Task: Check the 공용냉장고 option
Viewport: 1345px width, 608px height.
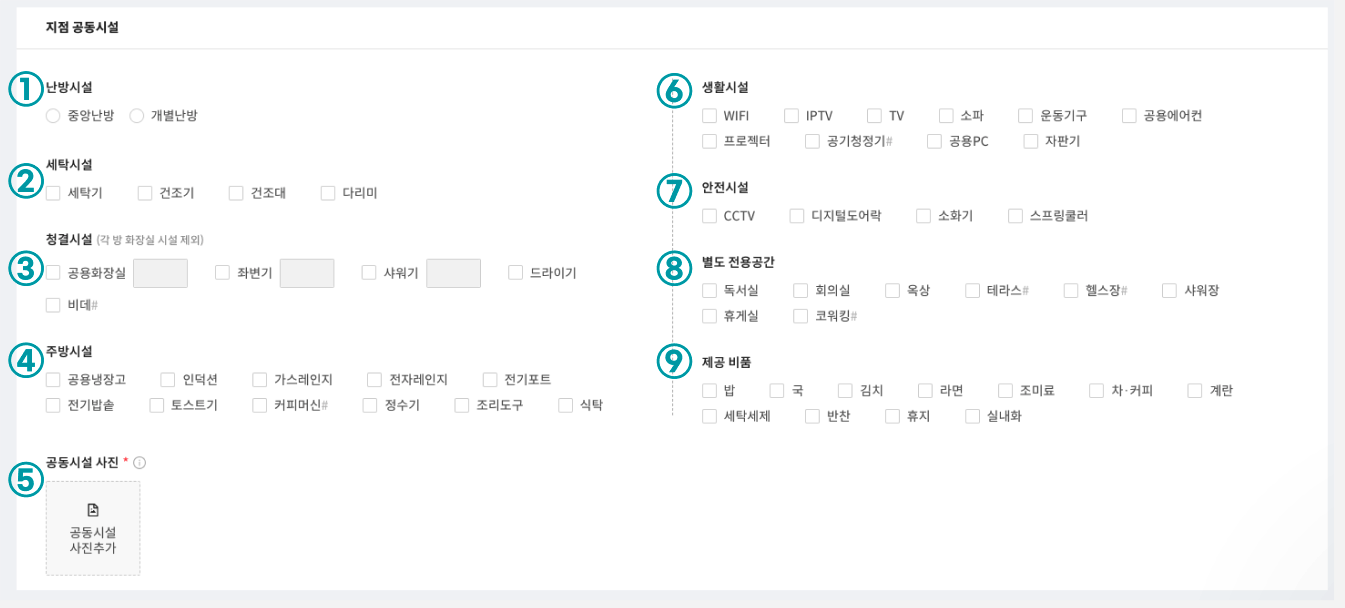Action: (x=53, y=380)
